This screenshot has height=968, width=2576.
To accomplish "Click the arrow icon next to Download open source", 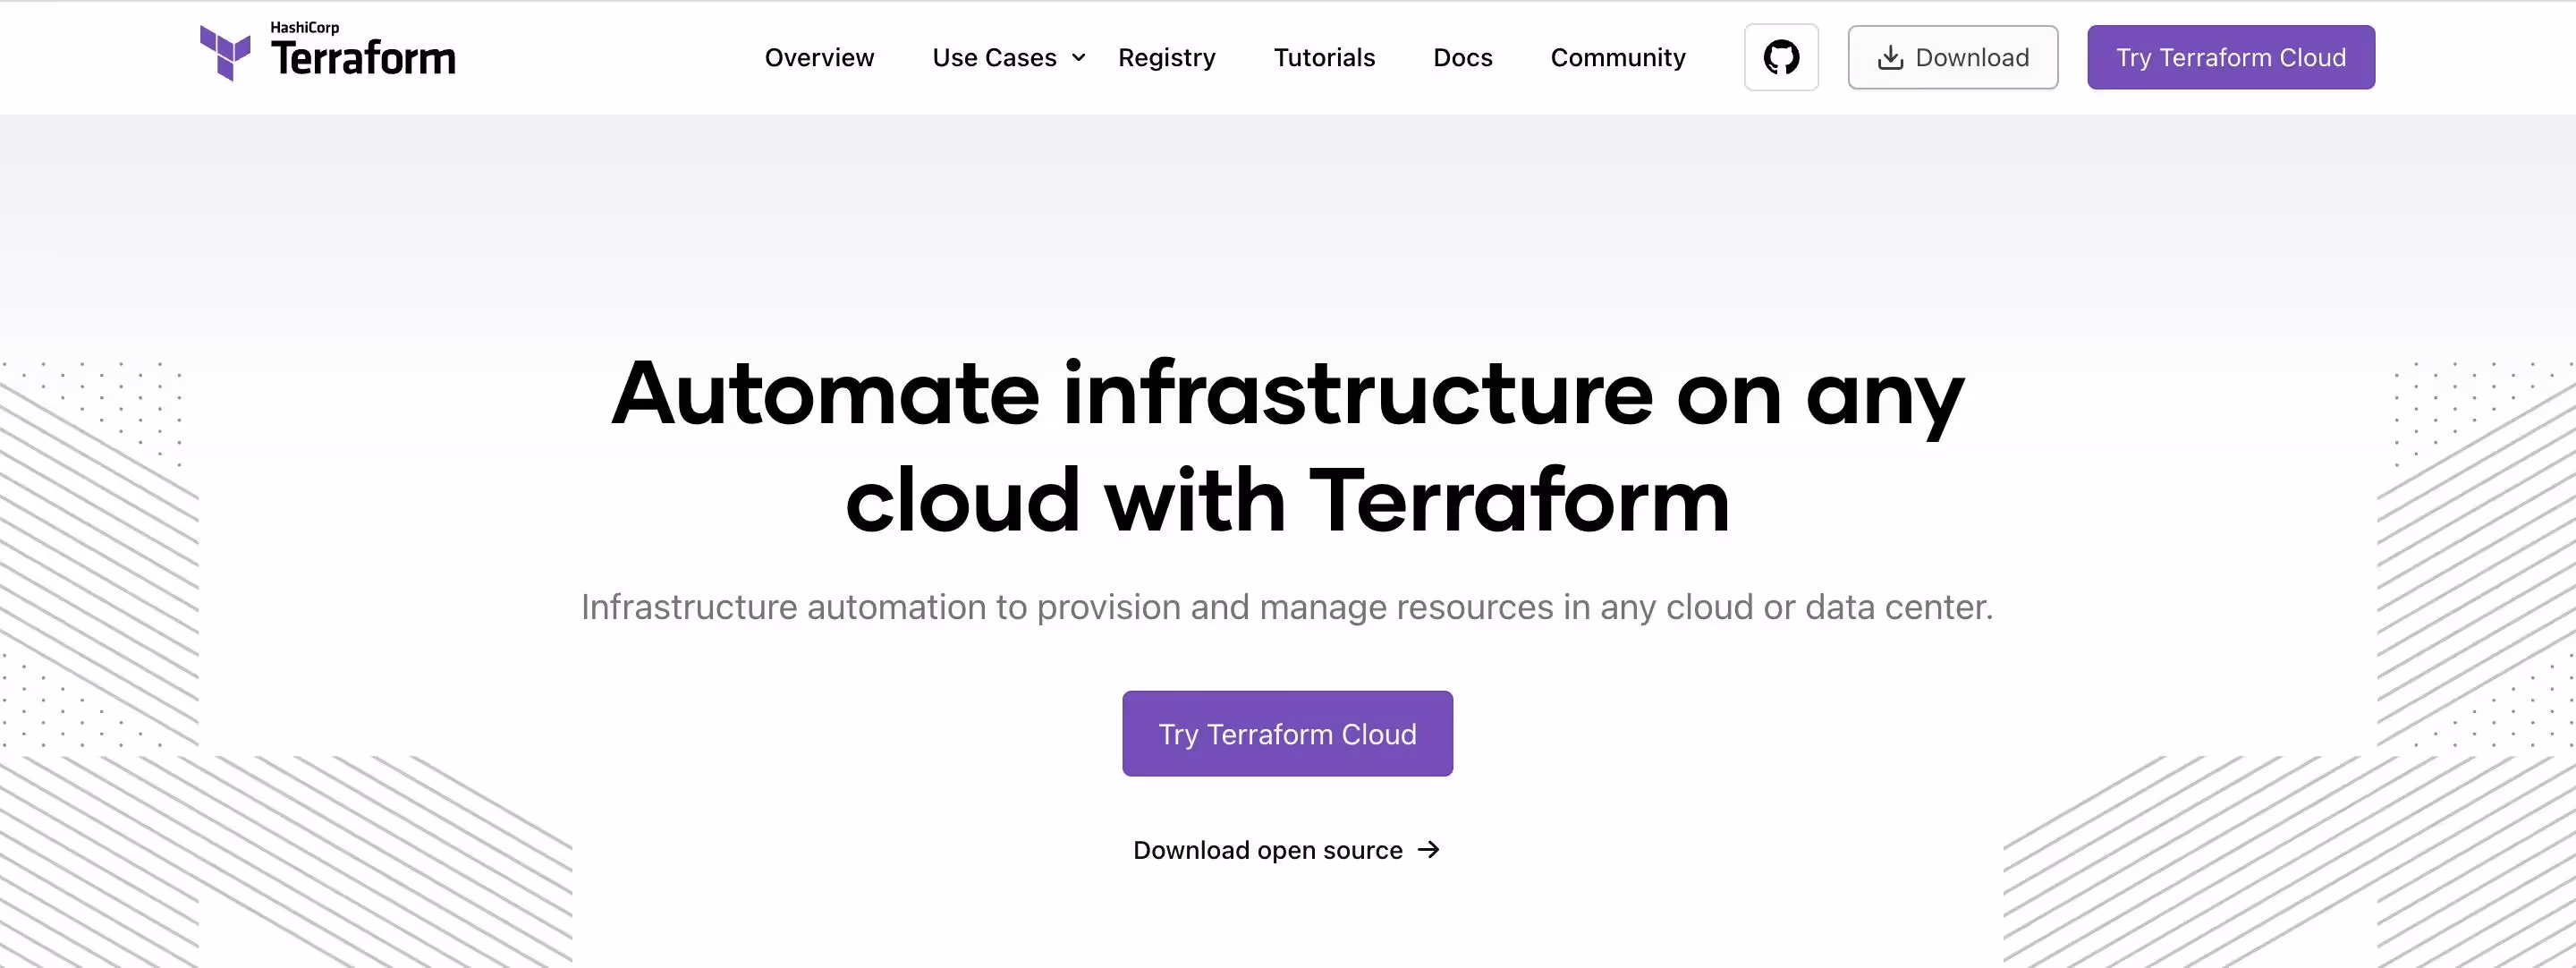I will 1429,849.
